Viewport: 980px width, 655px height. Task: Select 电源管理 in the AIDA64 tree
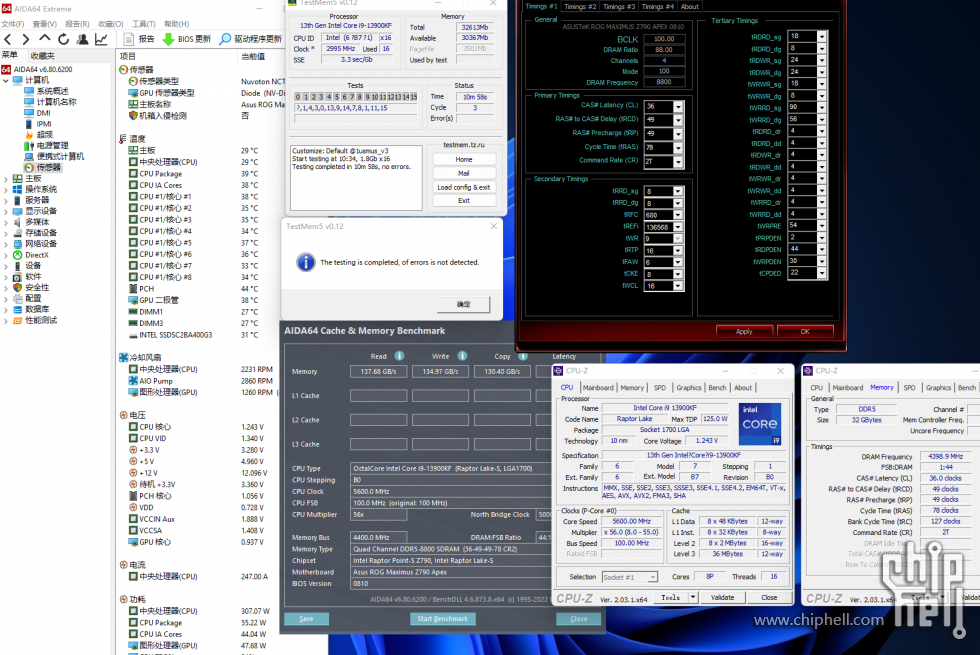click(46, 146)
